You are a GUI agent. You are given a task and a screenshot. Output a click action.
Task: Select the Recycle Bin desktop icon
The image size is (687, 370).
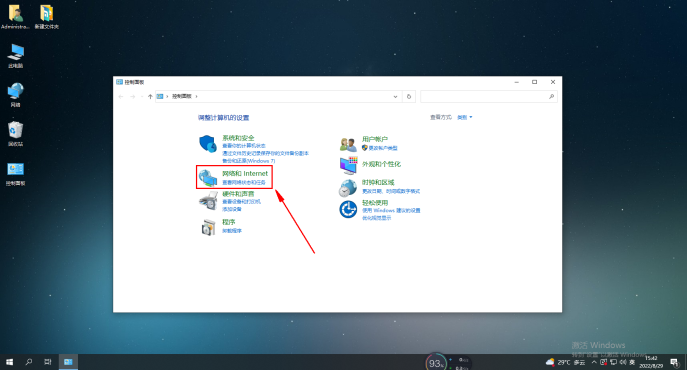click(x=15, y=134)
